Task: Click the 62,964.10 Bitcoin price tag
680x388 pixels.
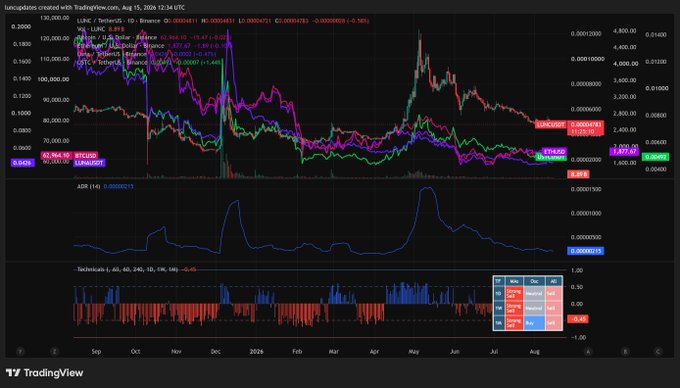Action: [56, 155]
